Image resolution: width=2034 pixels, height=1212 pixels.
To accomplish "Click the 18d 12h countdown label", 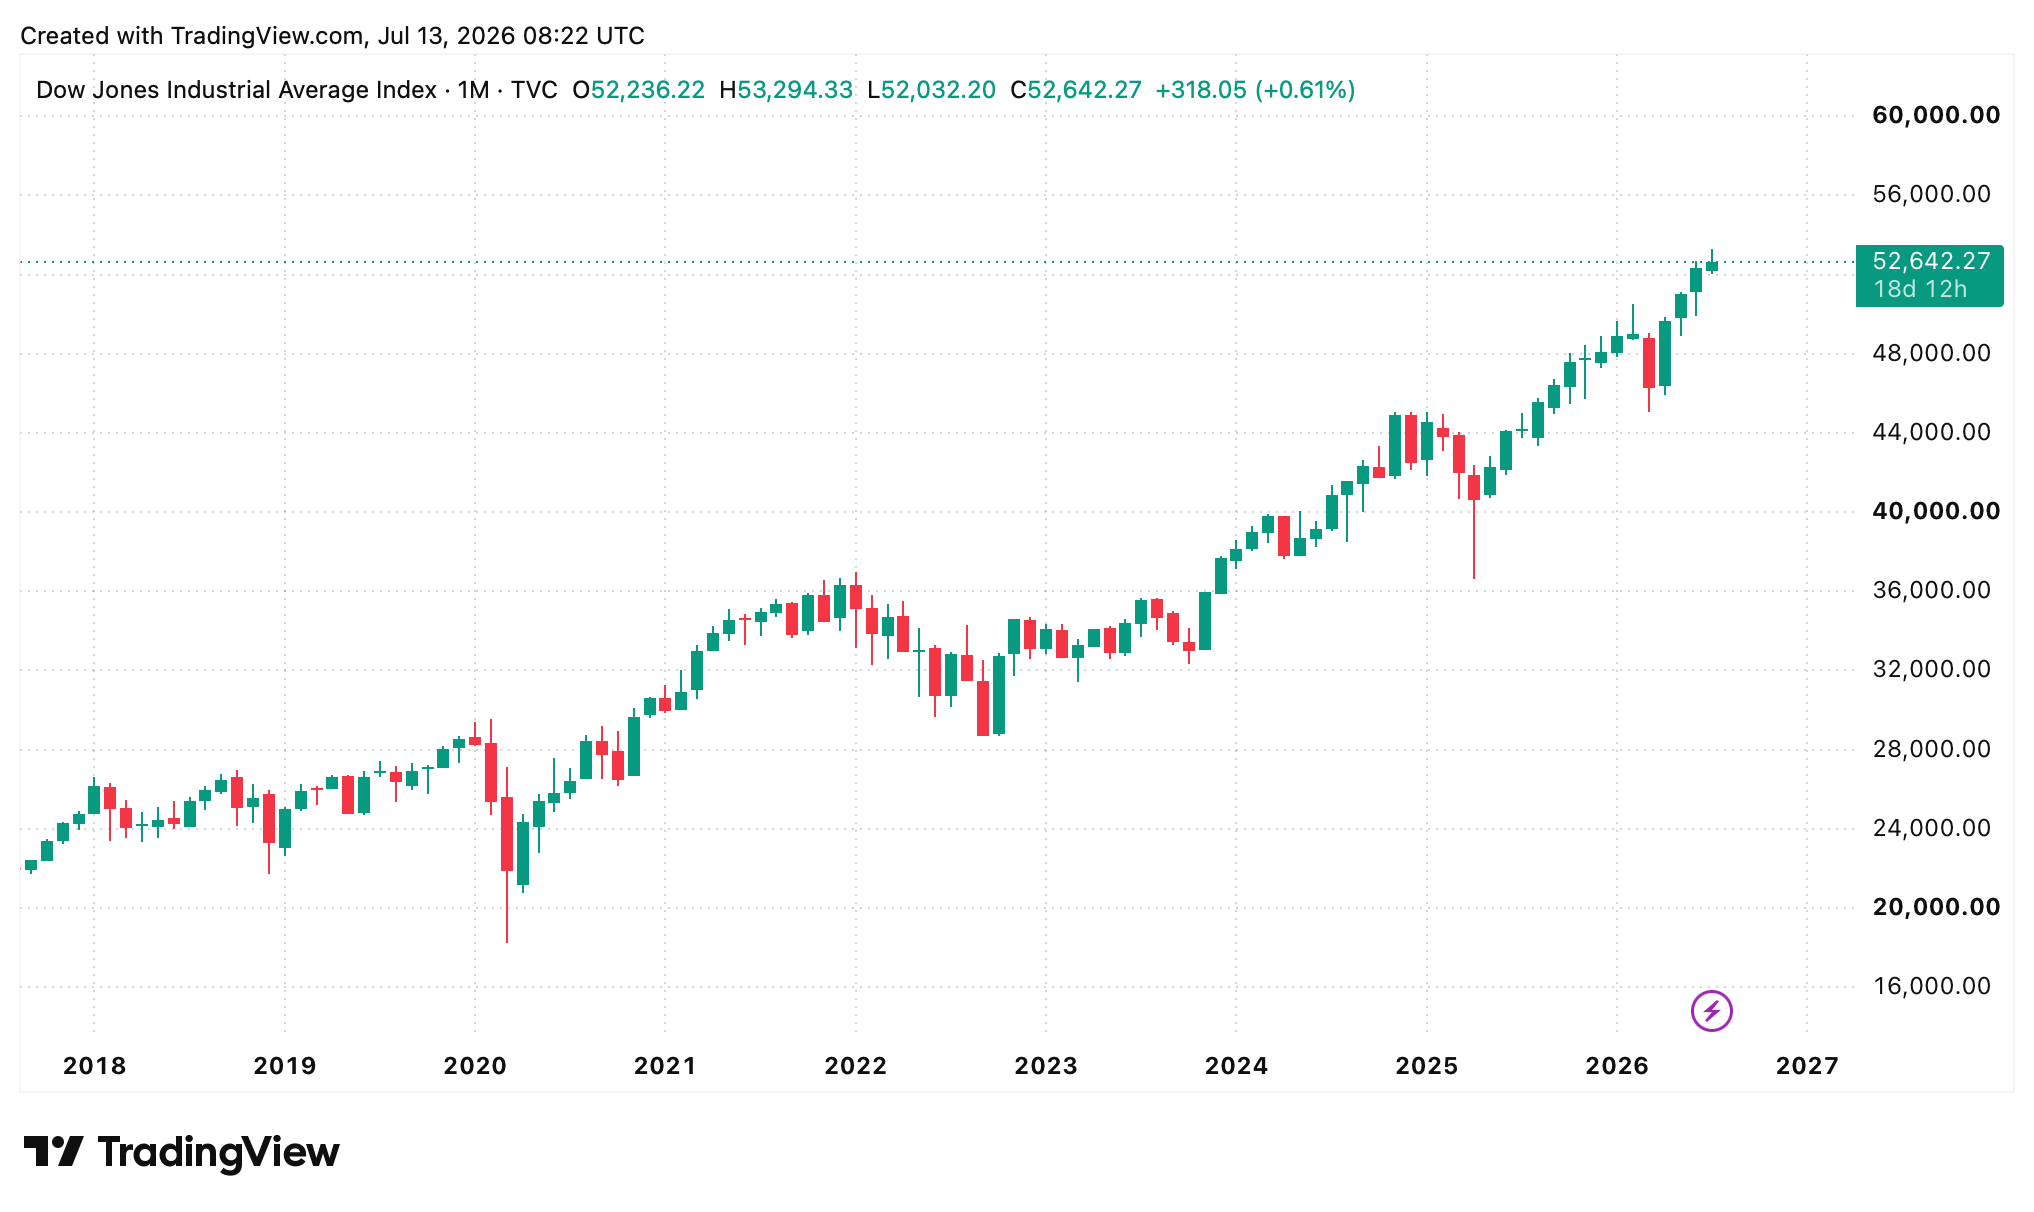I will 1919,289.
